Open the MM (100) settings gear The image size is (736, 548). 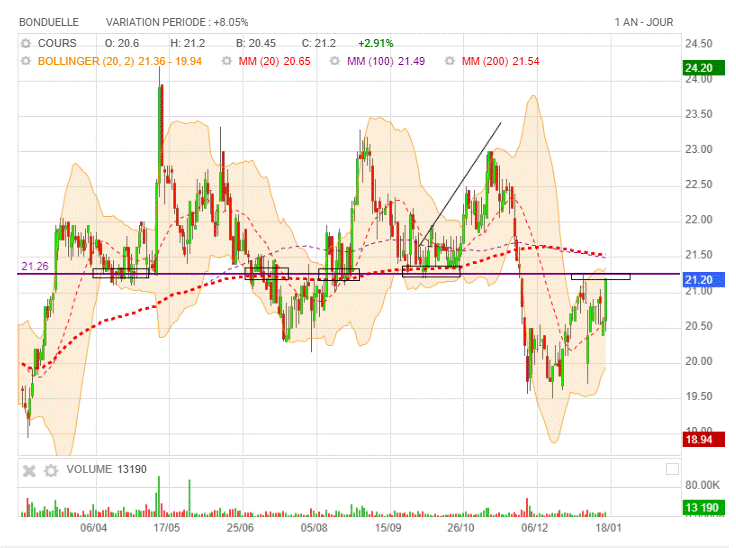tap(335, 61)
